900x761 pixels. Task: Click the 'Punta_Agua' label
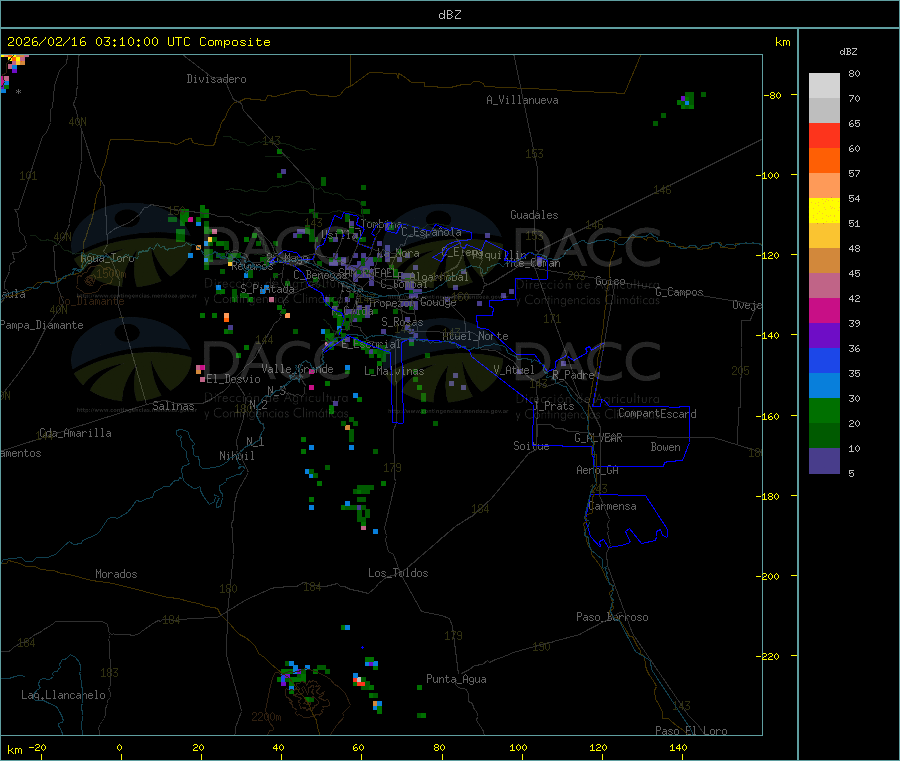tap(456, 679)
